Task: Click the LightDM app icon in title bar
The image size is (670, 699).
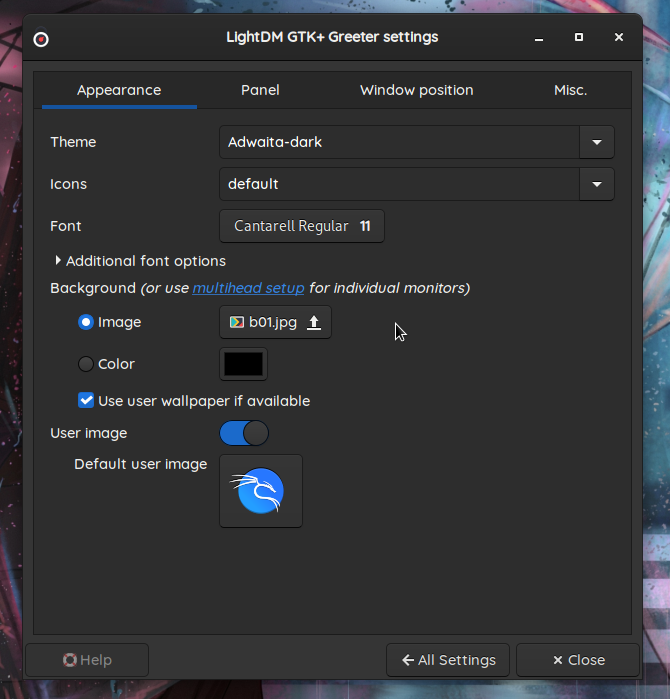Action: coord(41,39)
